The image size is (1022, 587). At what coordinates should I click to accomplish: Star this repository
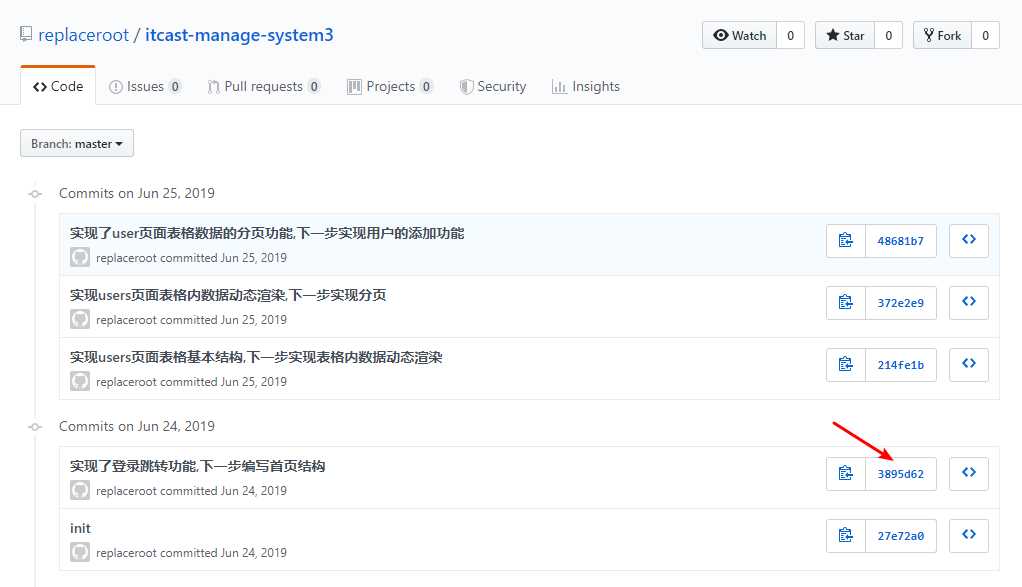845,35
